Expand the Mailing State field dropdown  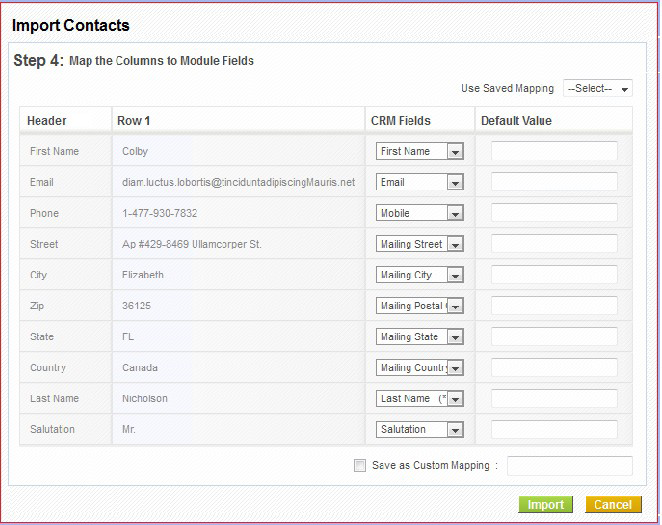pos(420,337)
